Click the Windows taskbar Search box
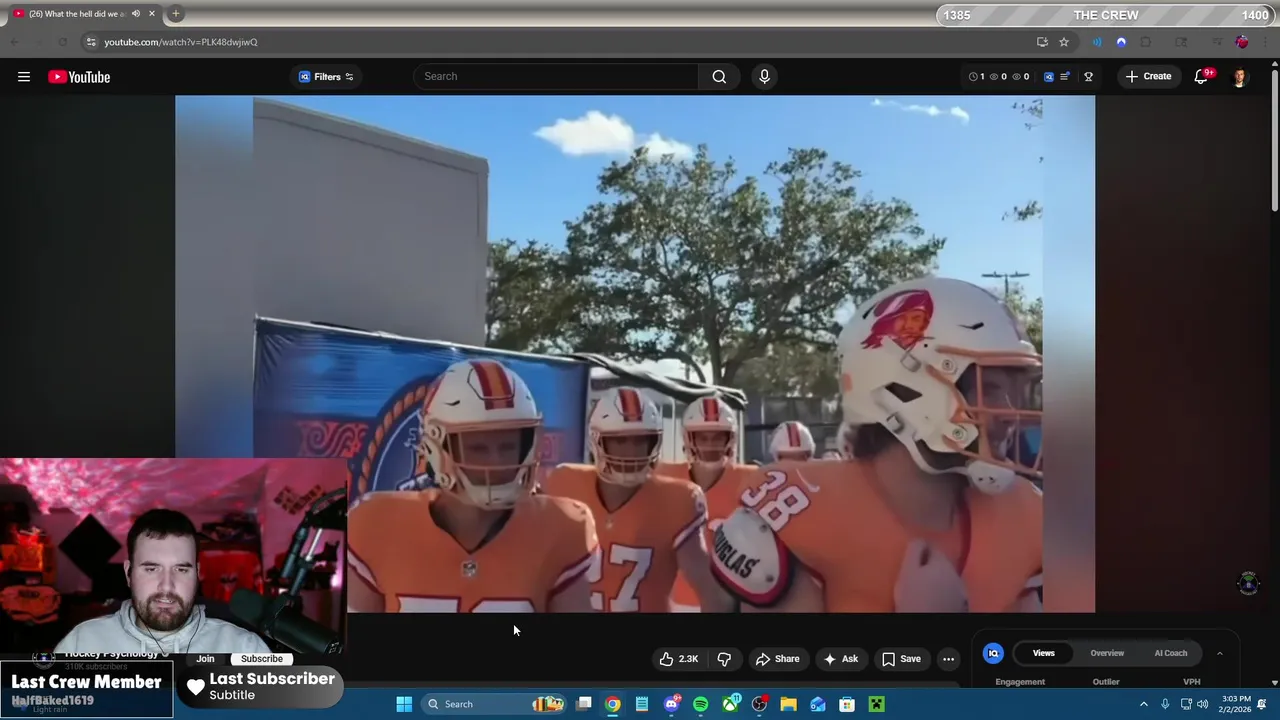1280x720 pixels. (493, 704)
